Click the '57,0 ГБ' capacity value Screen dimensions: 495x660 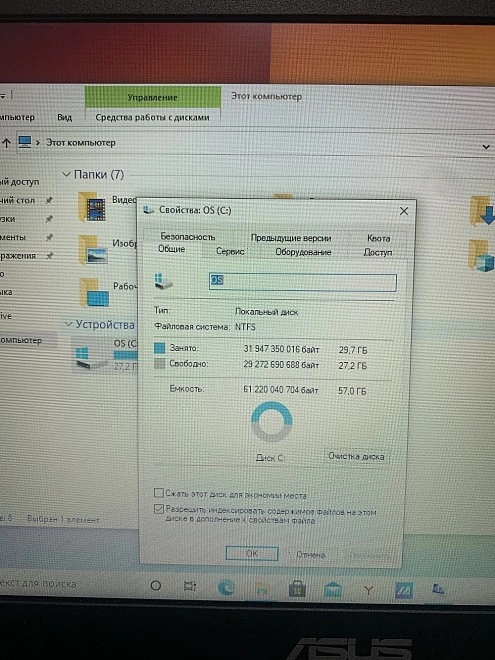click(x=352, y=391)
